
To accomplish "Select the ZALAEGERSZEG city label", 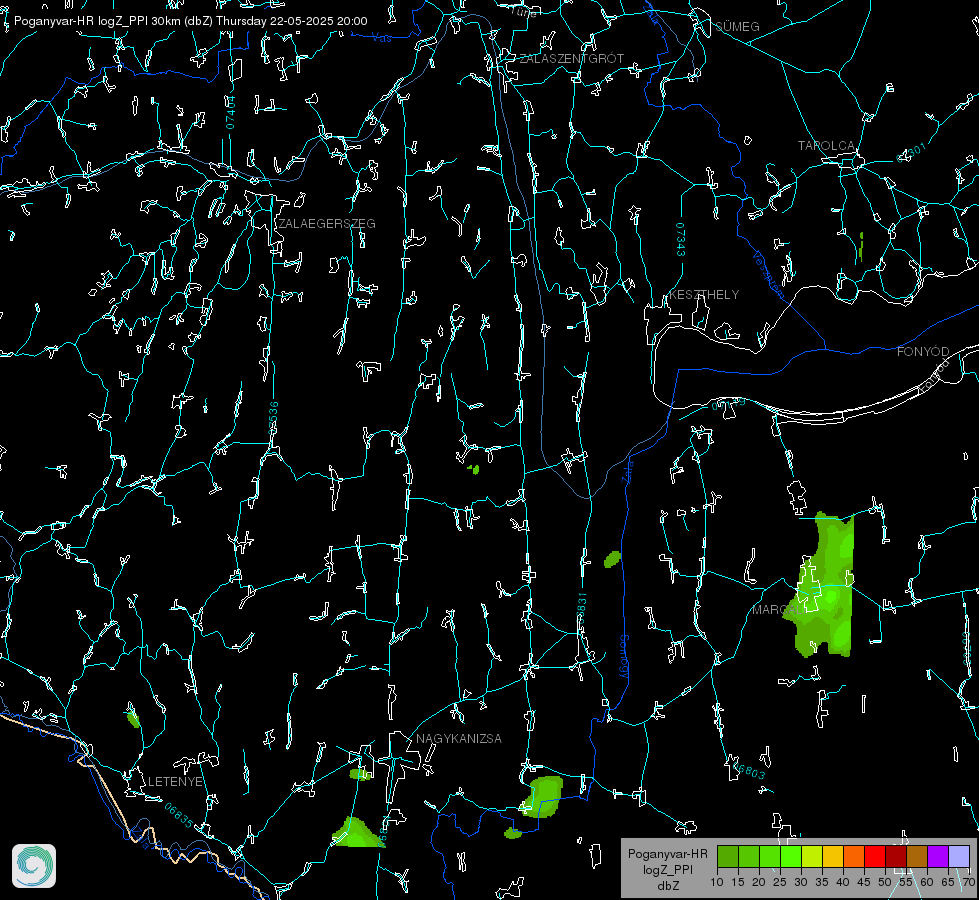I will [327, 224].
